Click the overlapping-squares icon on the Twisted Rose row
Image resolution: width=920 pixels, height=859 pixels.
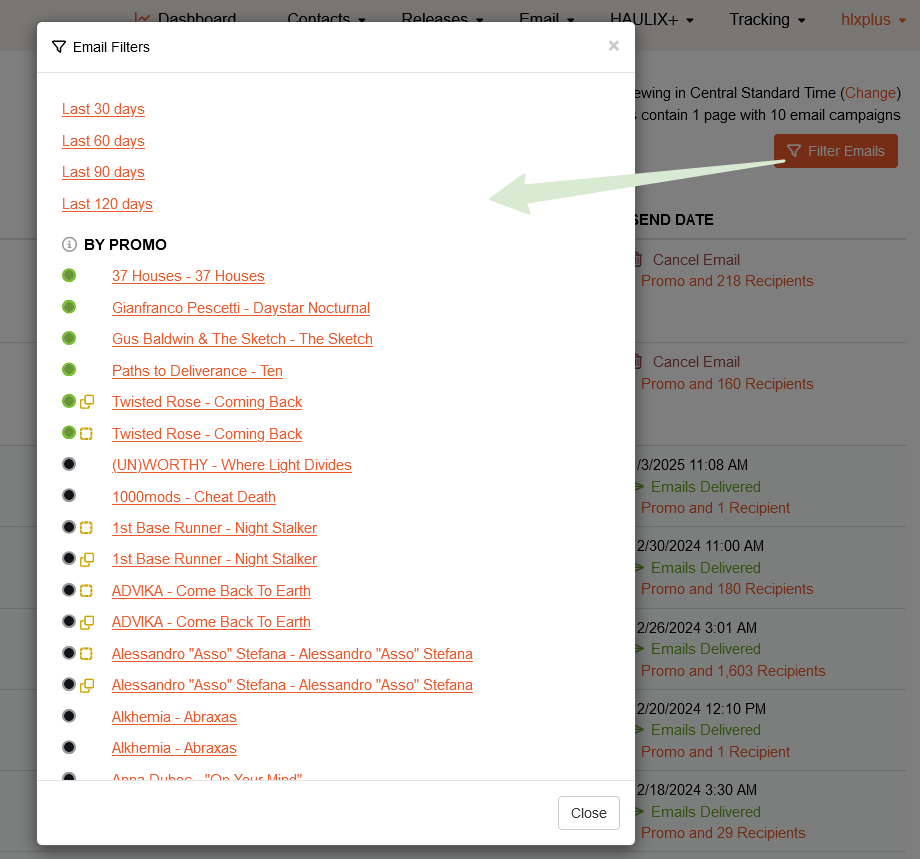[87, 402]
